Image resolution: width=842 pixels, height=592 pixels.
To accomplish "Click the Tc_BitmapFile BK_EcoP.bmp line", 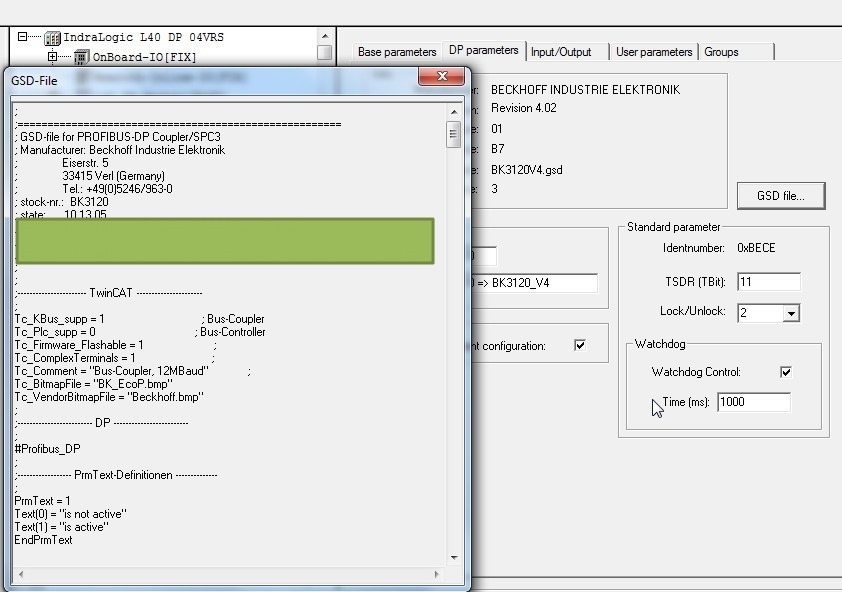I will [x=93, y=384].
